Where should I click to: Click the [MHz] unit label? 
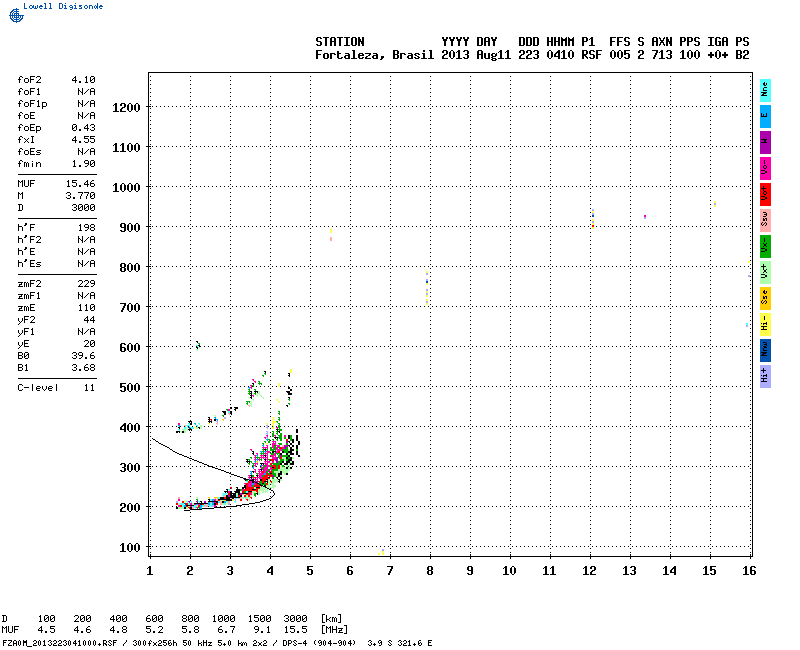pos(334,630)
